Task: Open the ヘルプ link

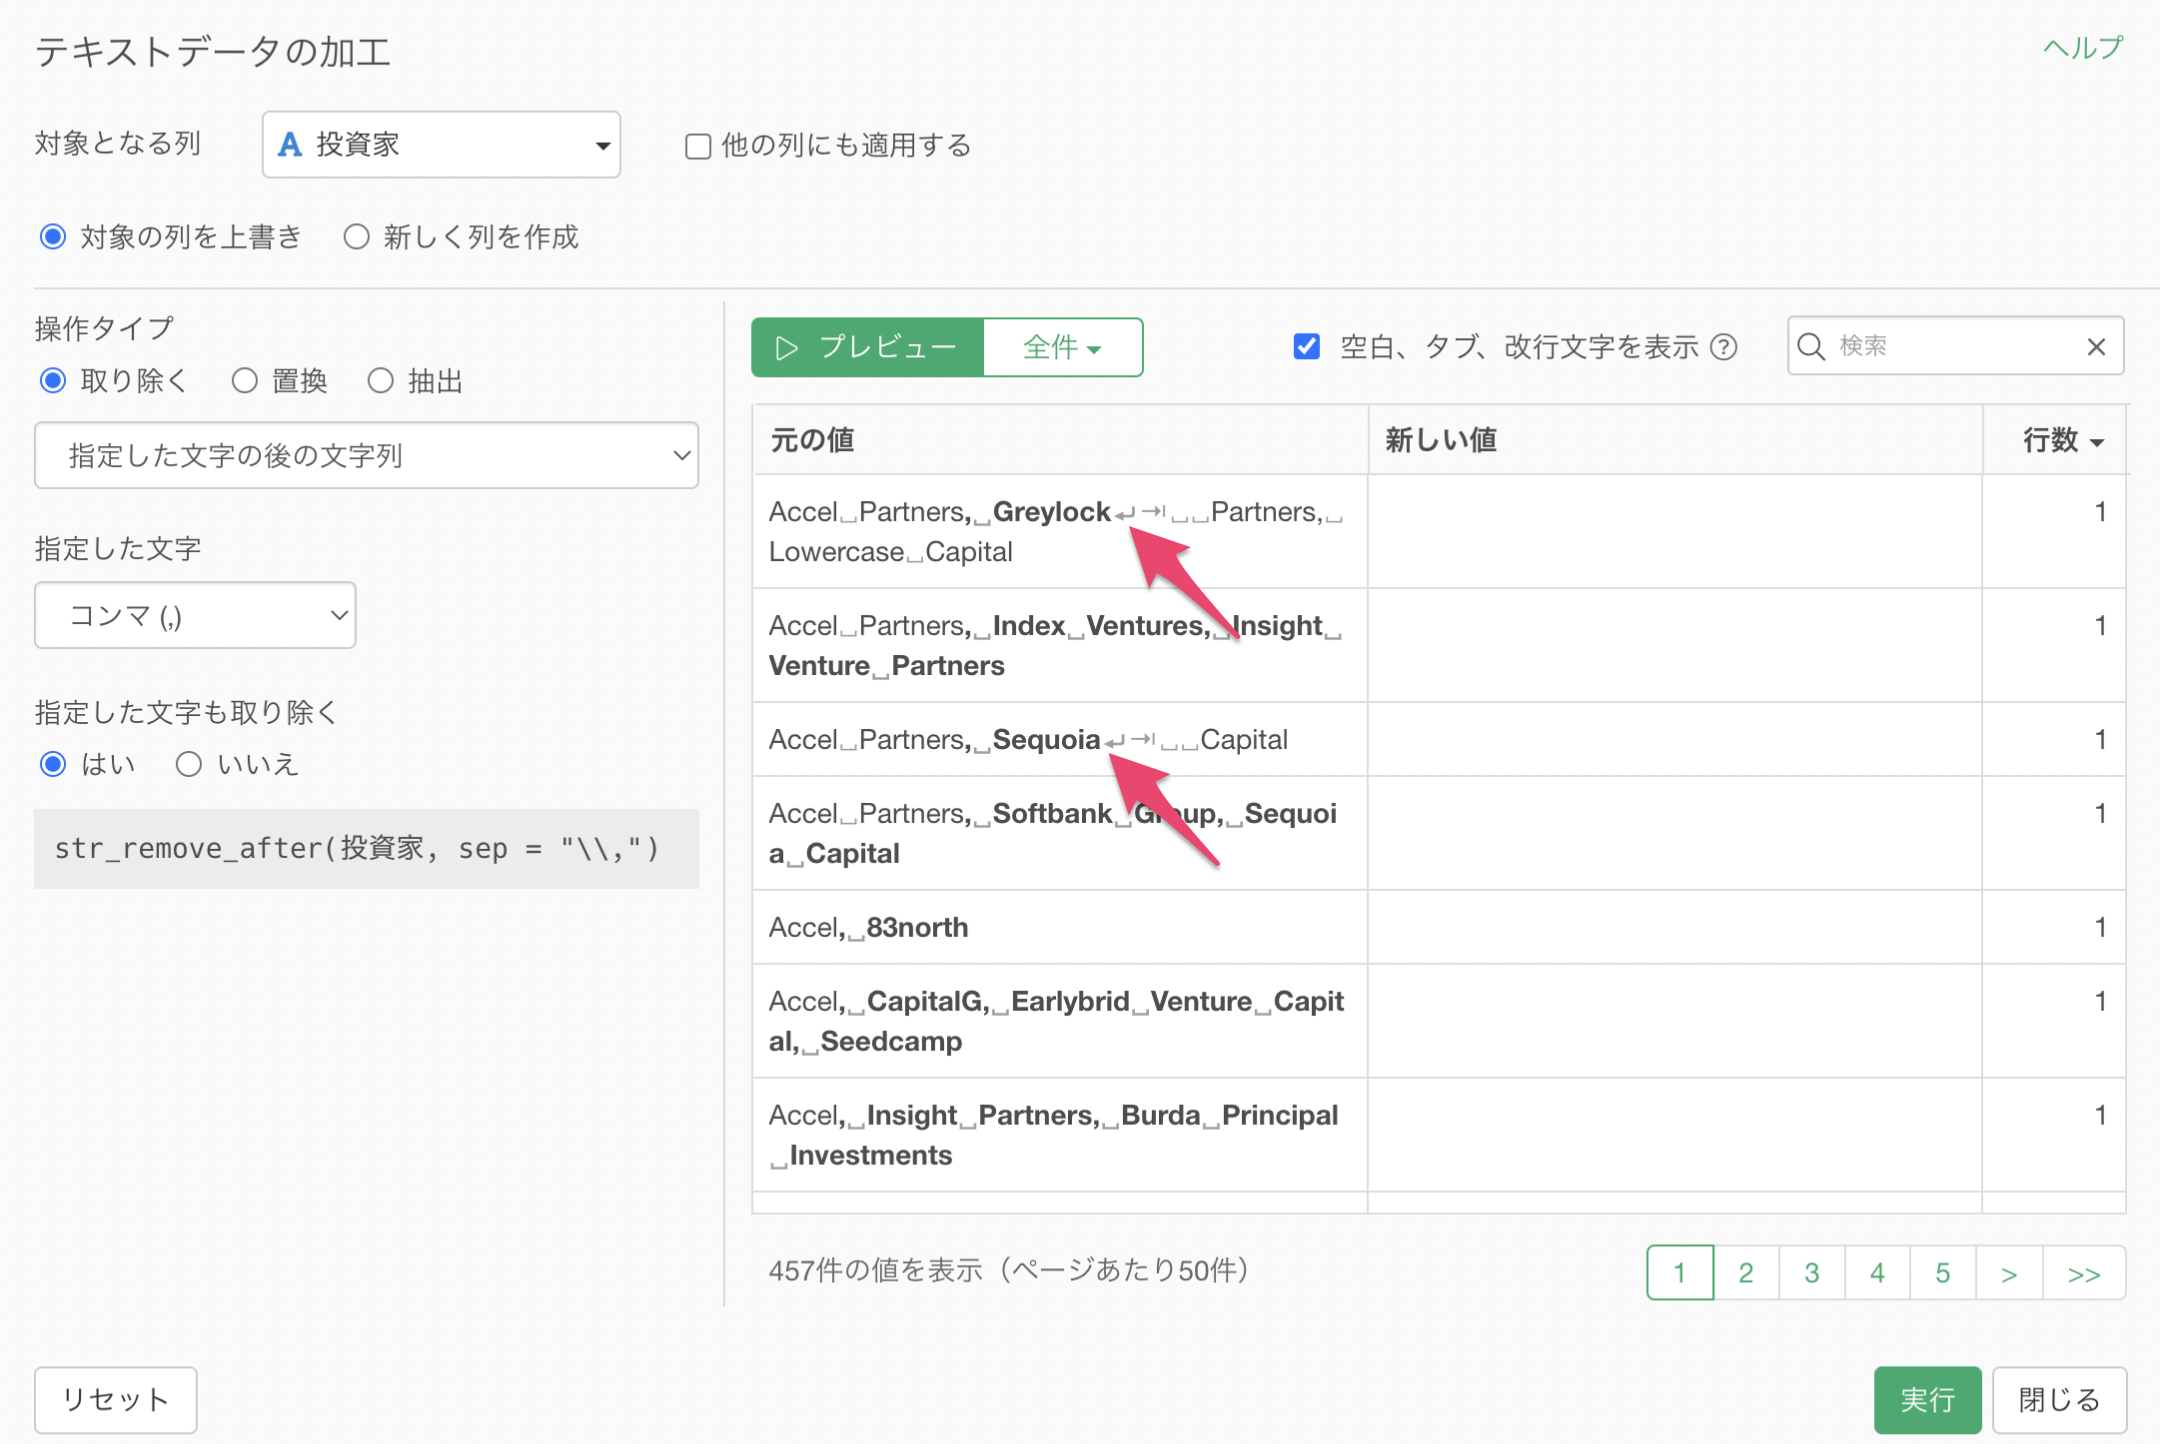Action: pyautogui.click(x=2083, y=48)
